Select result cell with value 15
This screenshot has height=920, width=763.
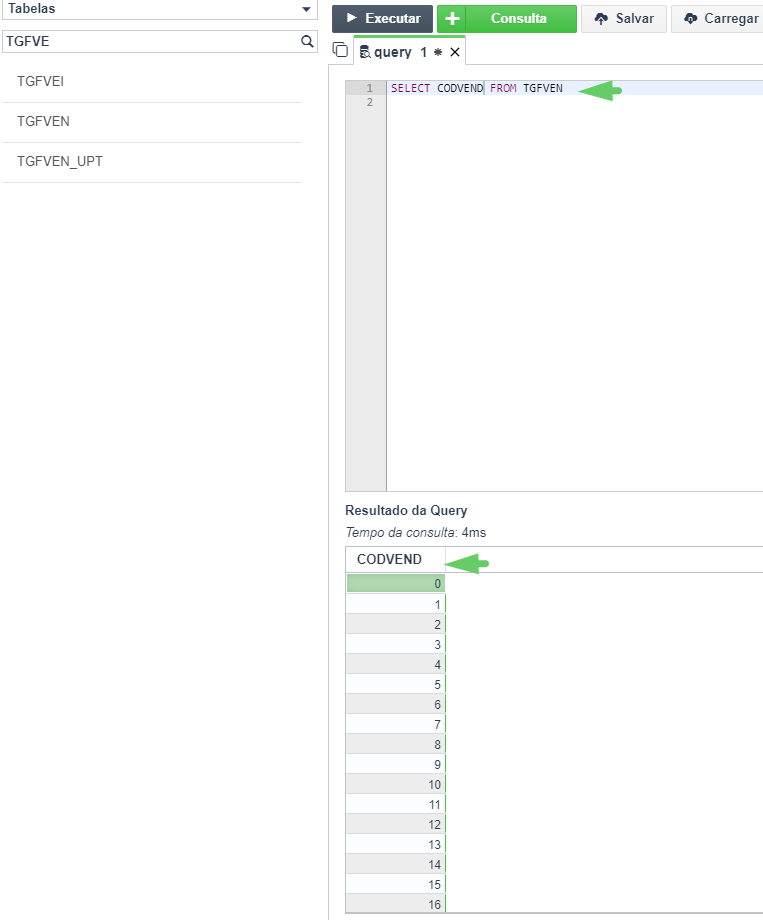pyautogui.click(x=396, y=884)
